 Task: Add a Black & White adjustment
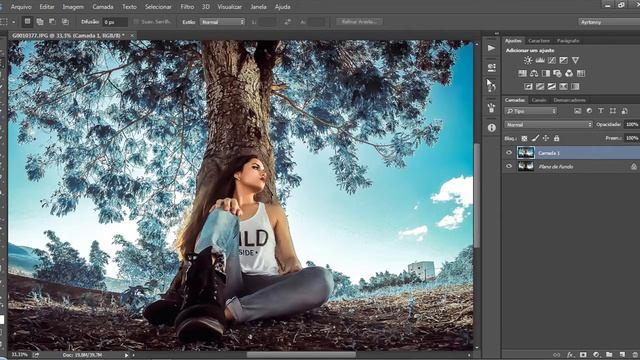pos(546,73)
